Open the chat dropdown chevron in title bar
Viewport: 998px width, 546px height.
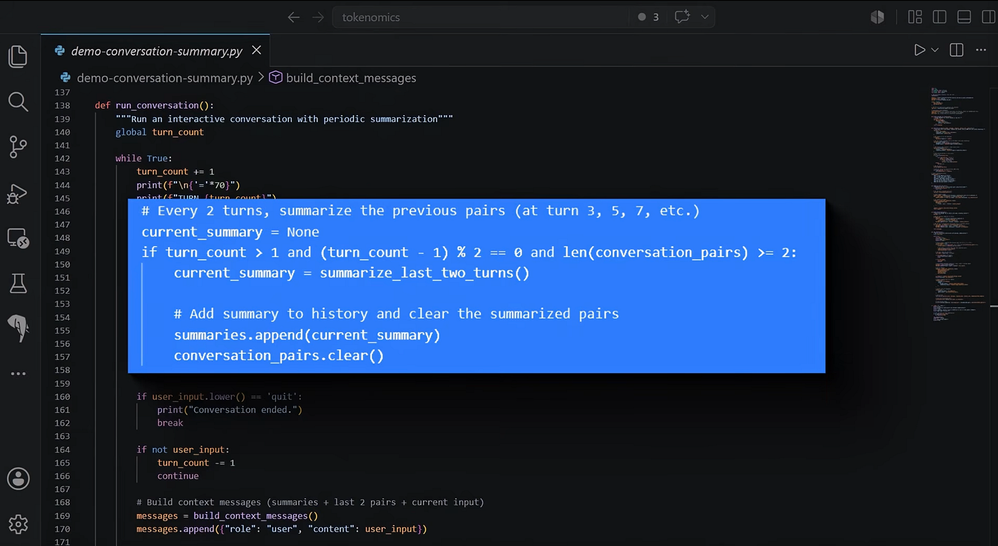point(705,17)
